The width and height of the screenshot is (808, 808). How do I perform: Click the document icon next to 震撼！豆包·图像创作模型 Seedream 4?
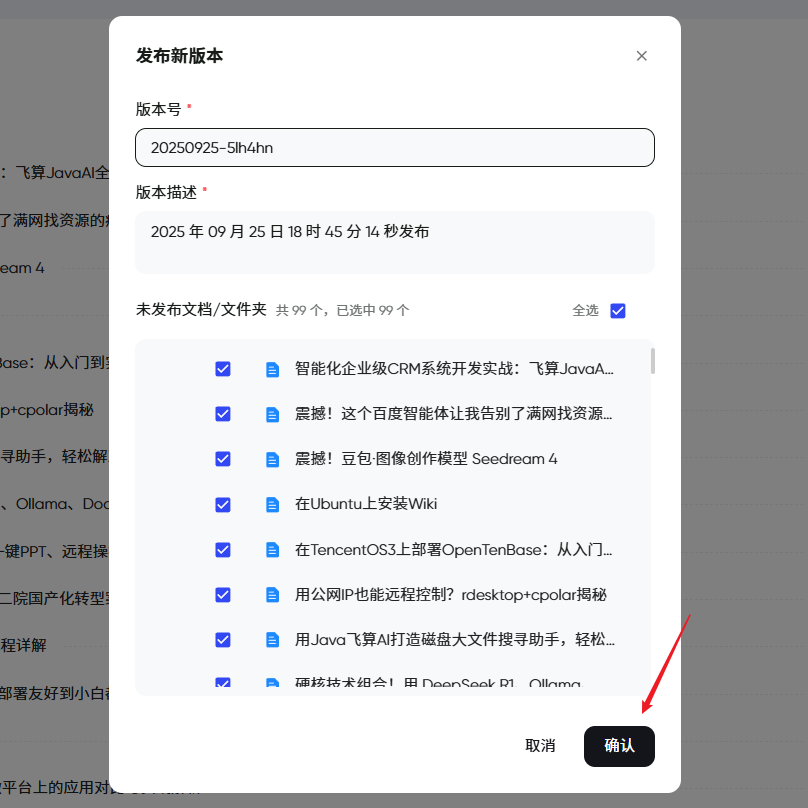coord(272,459)
